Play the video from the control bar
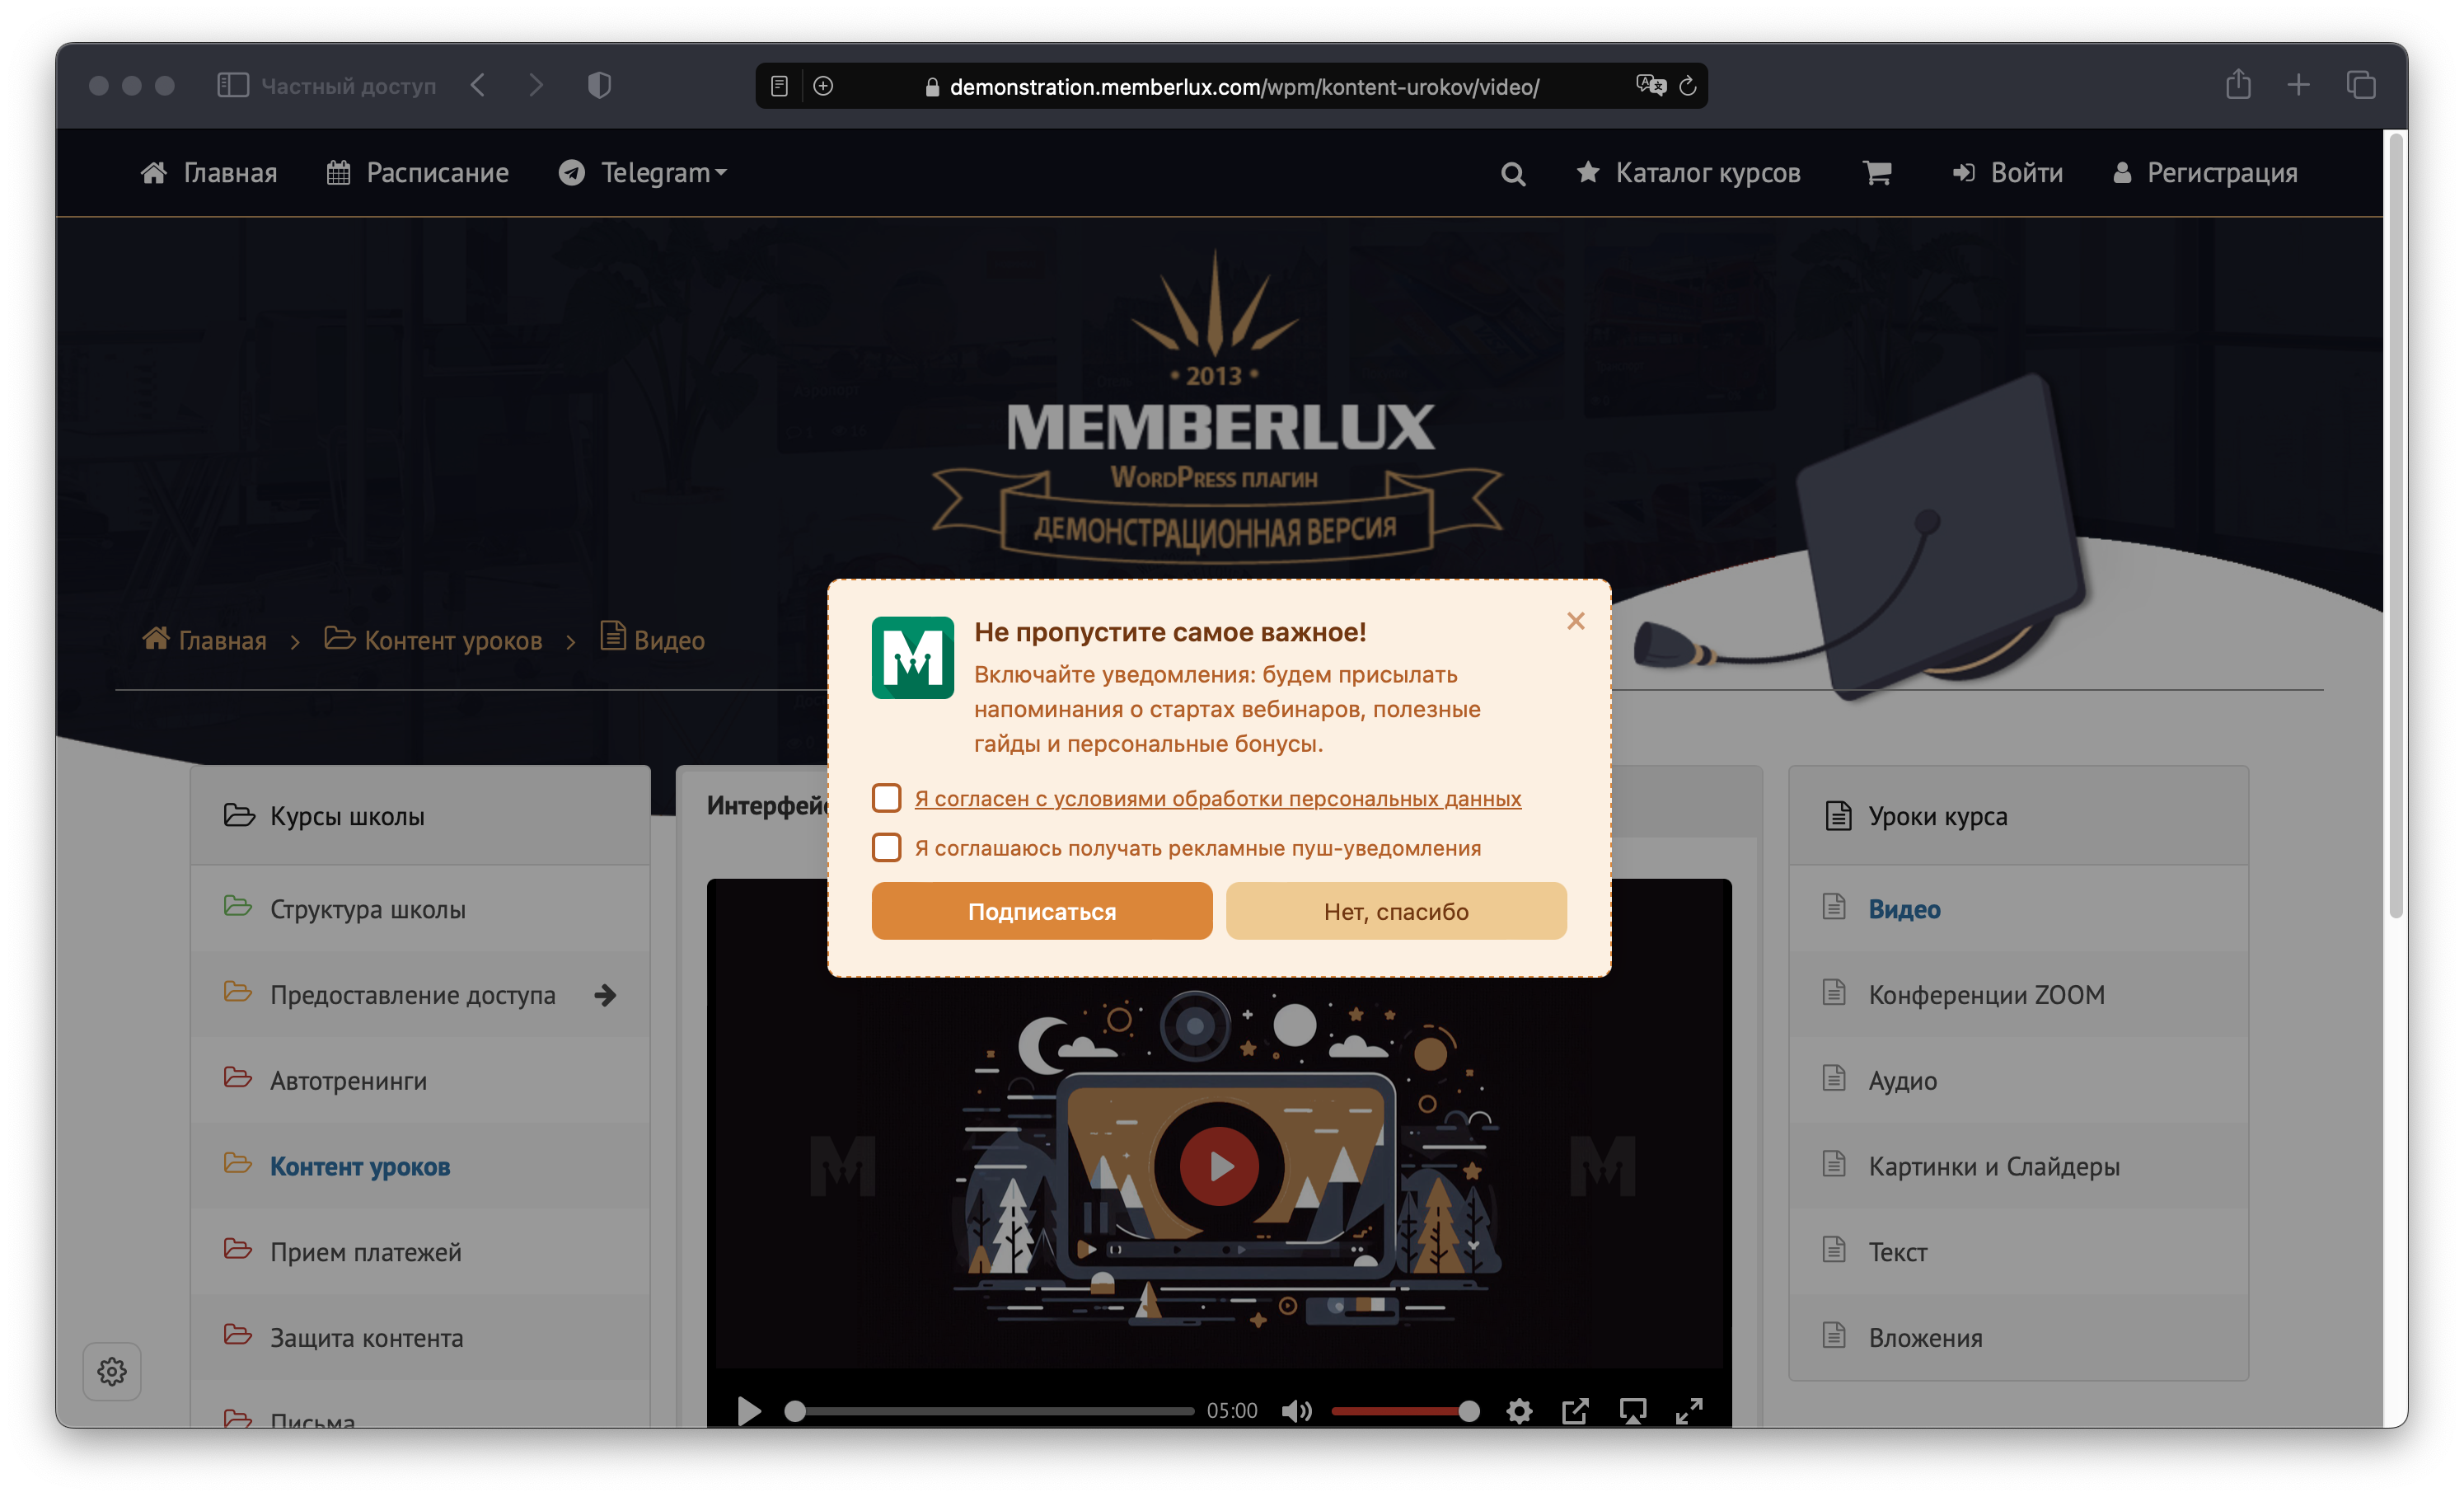 tap(749, 1411)
